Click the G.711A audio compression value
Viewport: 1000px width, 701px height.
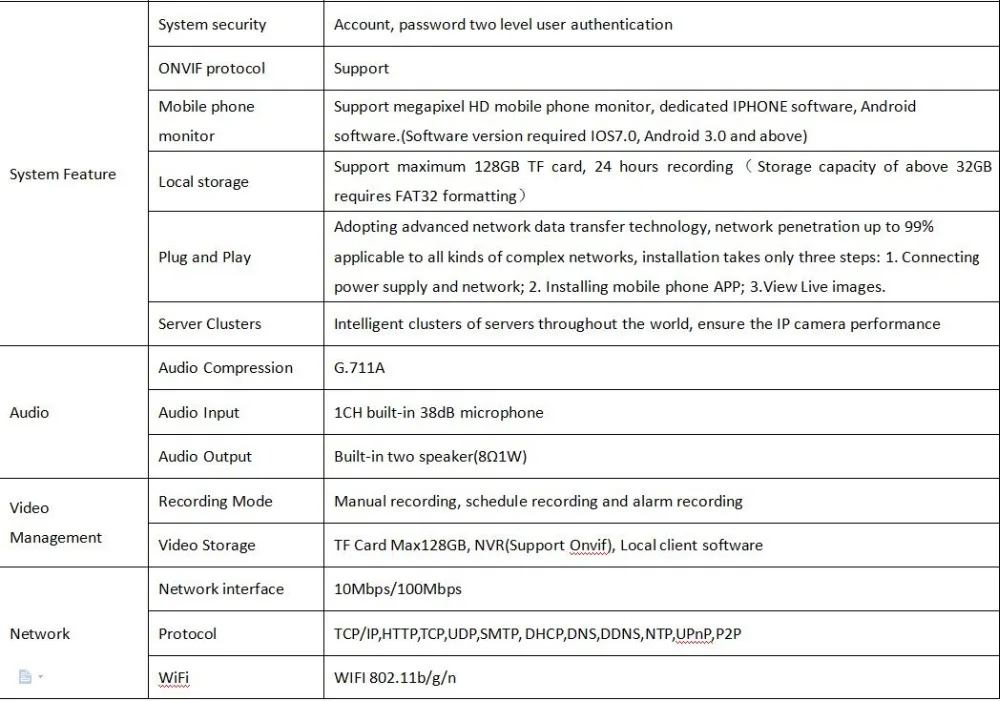[x=359, y=368]
